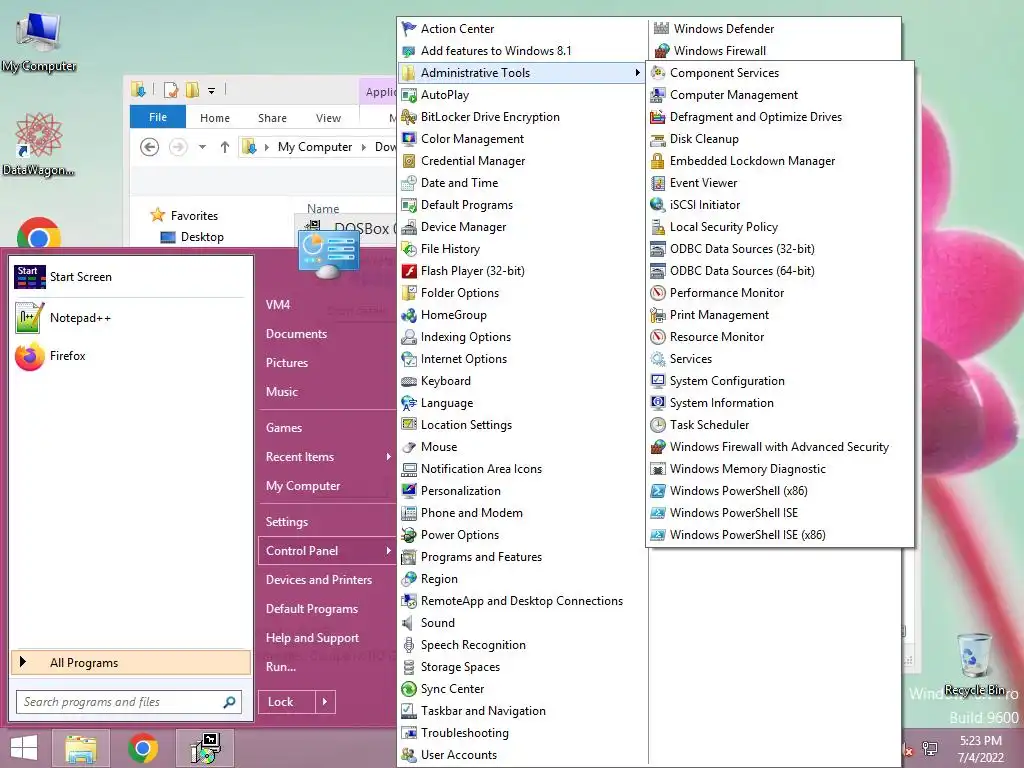Open the Lock options arrow button
1024x768 pixels.
(x=325, y=702)
